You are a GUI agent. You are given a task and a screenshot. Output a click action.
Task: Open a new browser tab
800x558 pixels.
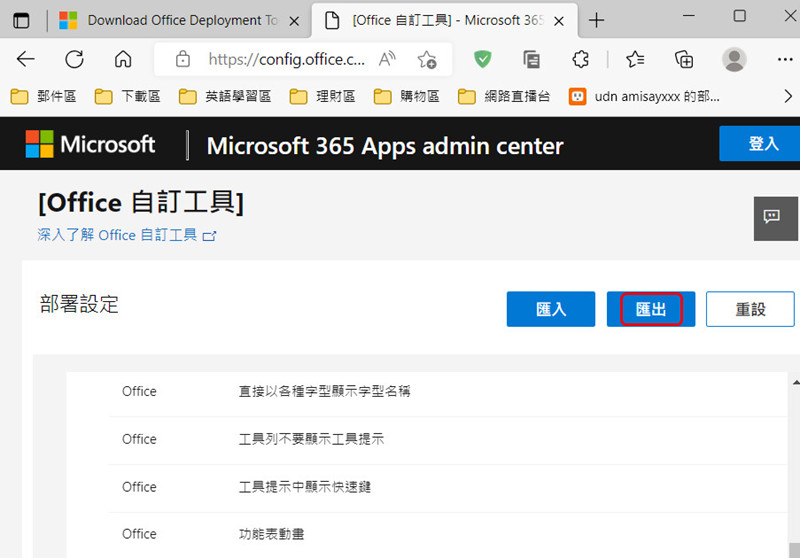click(596, 20)
